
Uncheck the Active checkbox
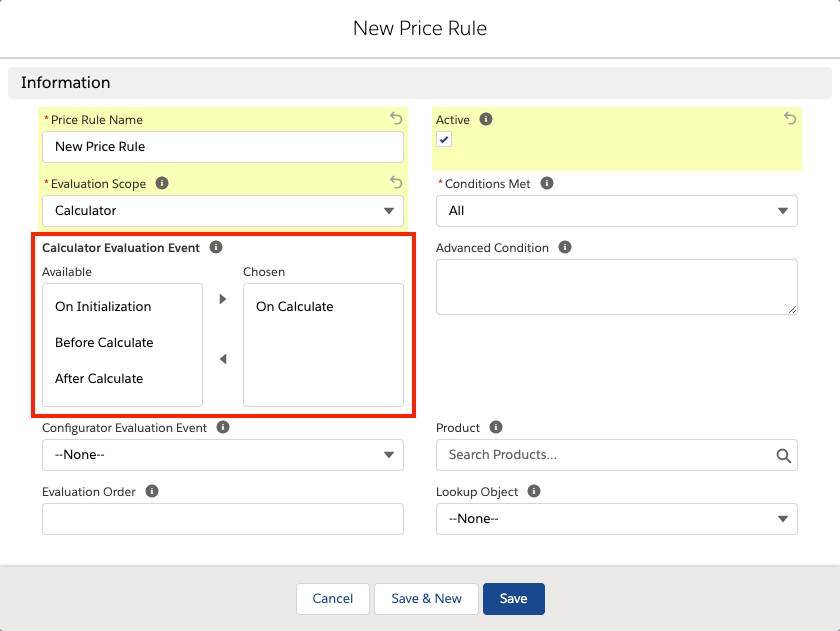(x=444, y=139)
